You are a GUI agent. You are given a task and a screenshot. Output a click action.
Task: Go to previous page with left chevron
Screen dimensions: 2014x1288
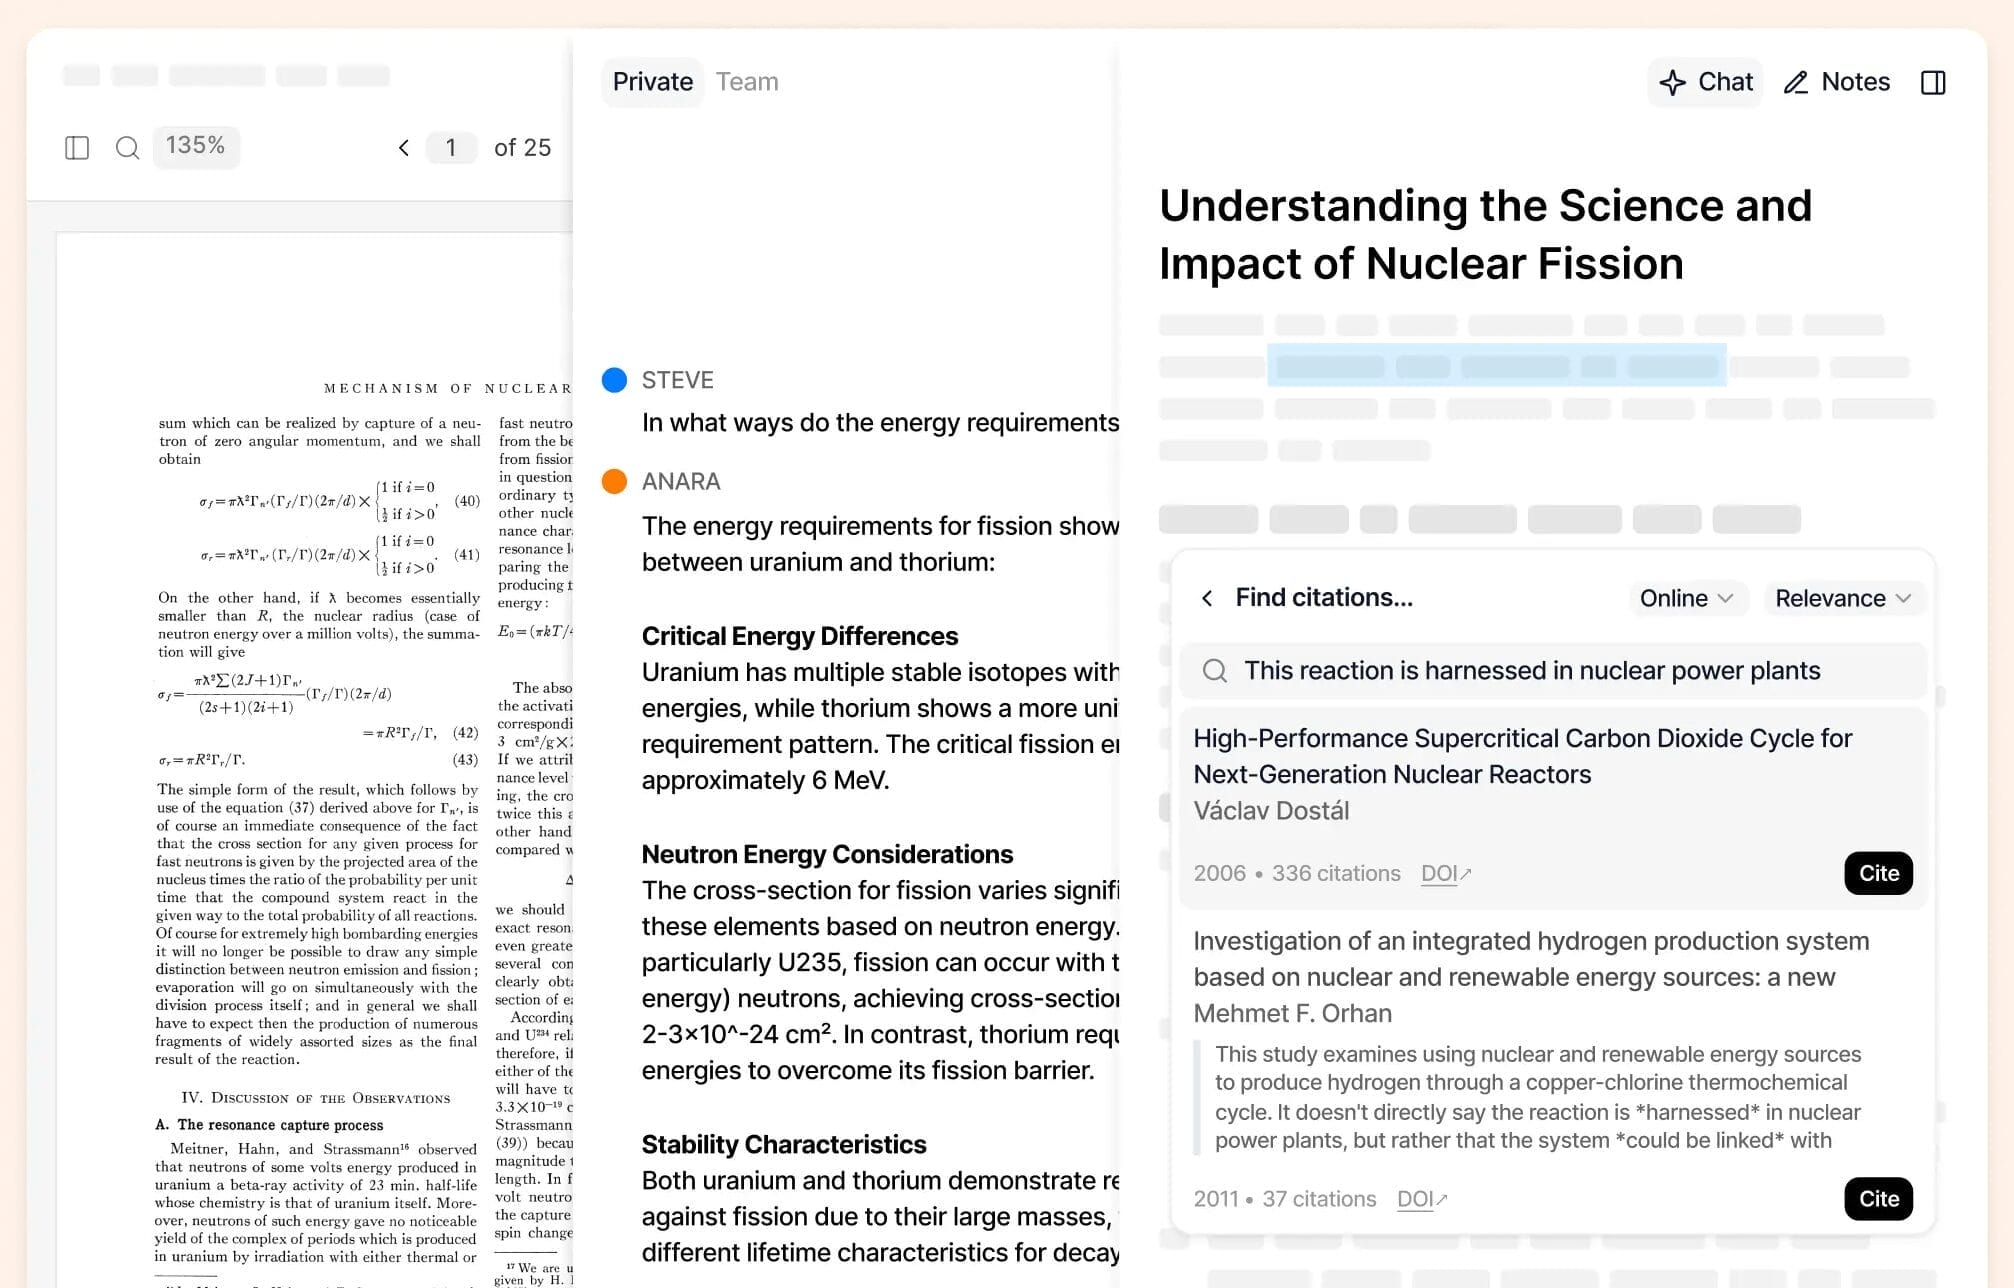pyautogui.click(x=404, y=147)
